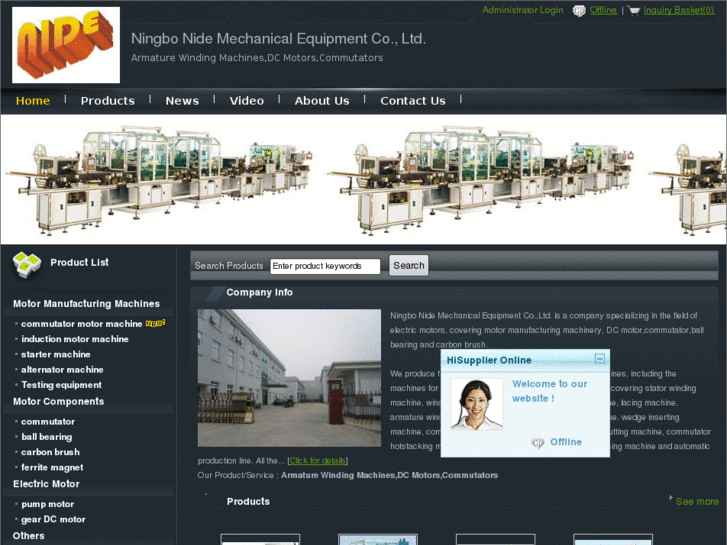
Task: Click the Product List heading
Action: [79, 263]
